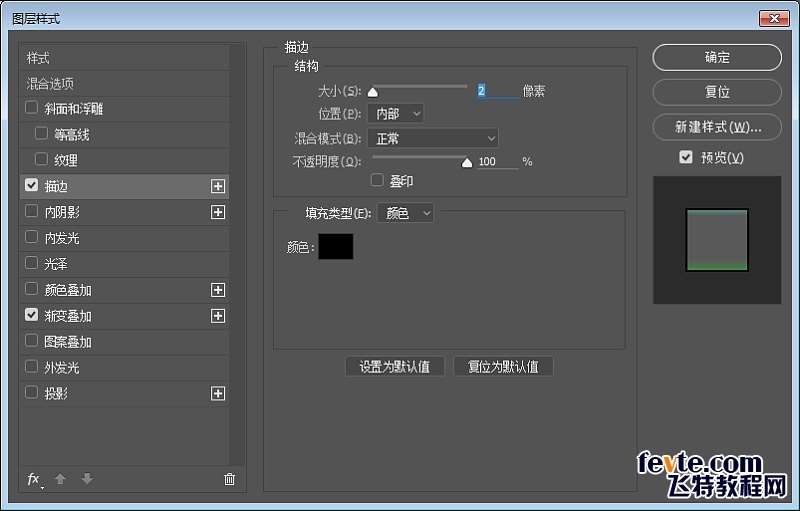Uncheck the 描边 checkbox

(x=32, y=185)
